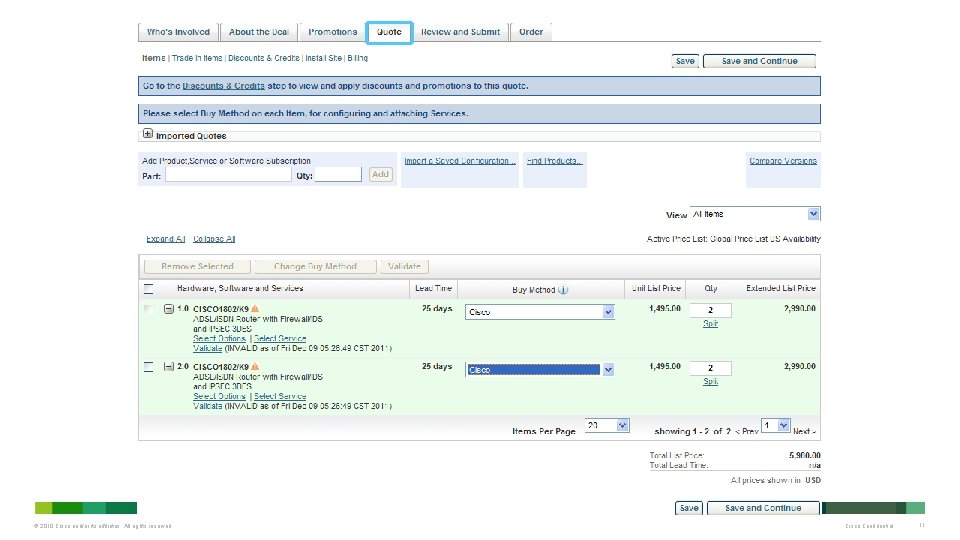The height and width of the screenshot is (540, 960).
Task: Collapse line item 2.0
Action: coord(168,367)
